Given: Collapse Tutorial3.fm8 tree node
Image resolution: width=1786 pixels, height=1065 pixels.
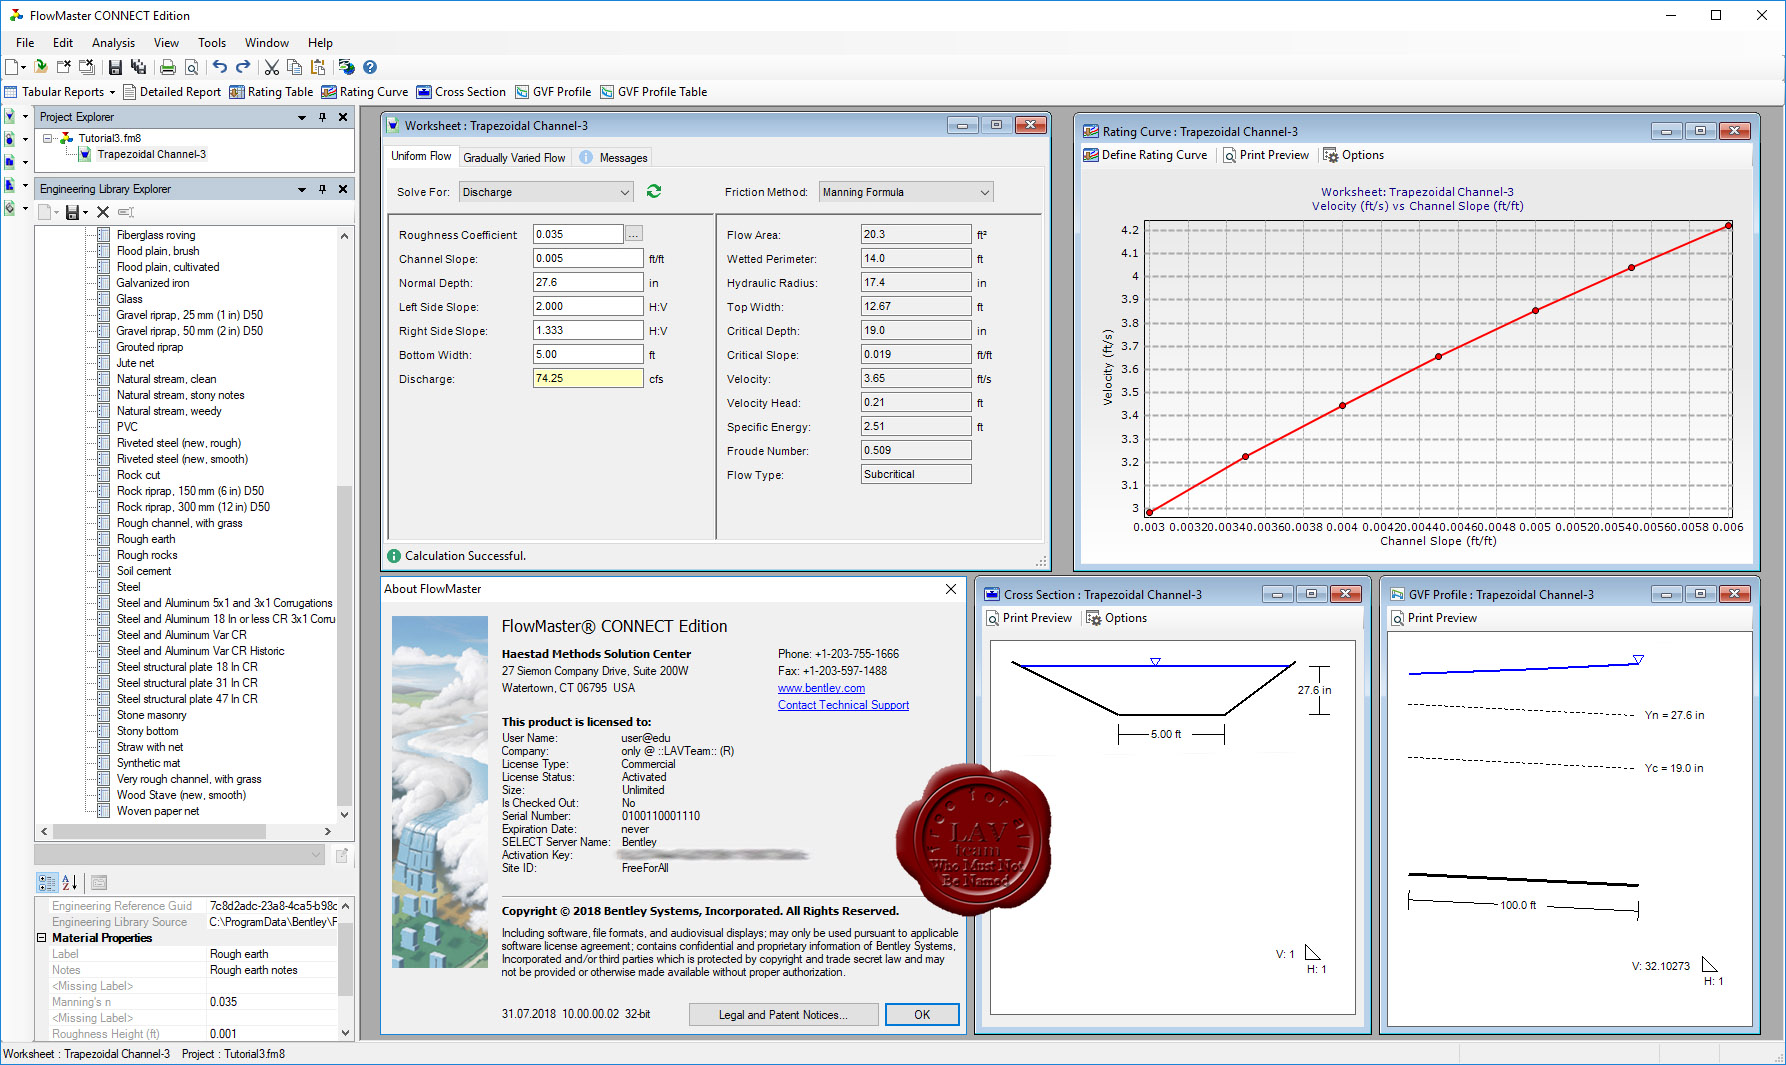Looking at the screenshot, I should [x=47, y=138].
